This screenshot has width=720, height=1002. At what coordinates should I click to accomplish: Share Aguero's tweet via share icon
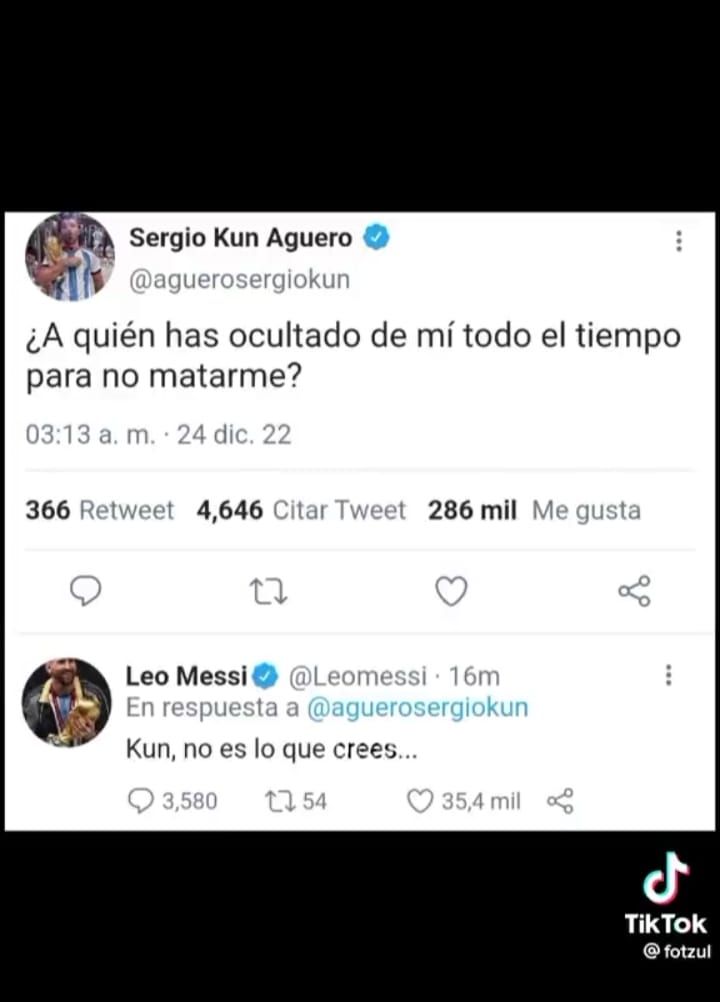(x=634, y=592)
